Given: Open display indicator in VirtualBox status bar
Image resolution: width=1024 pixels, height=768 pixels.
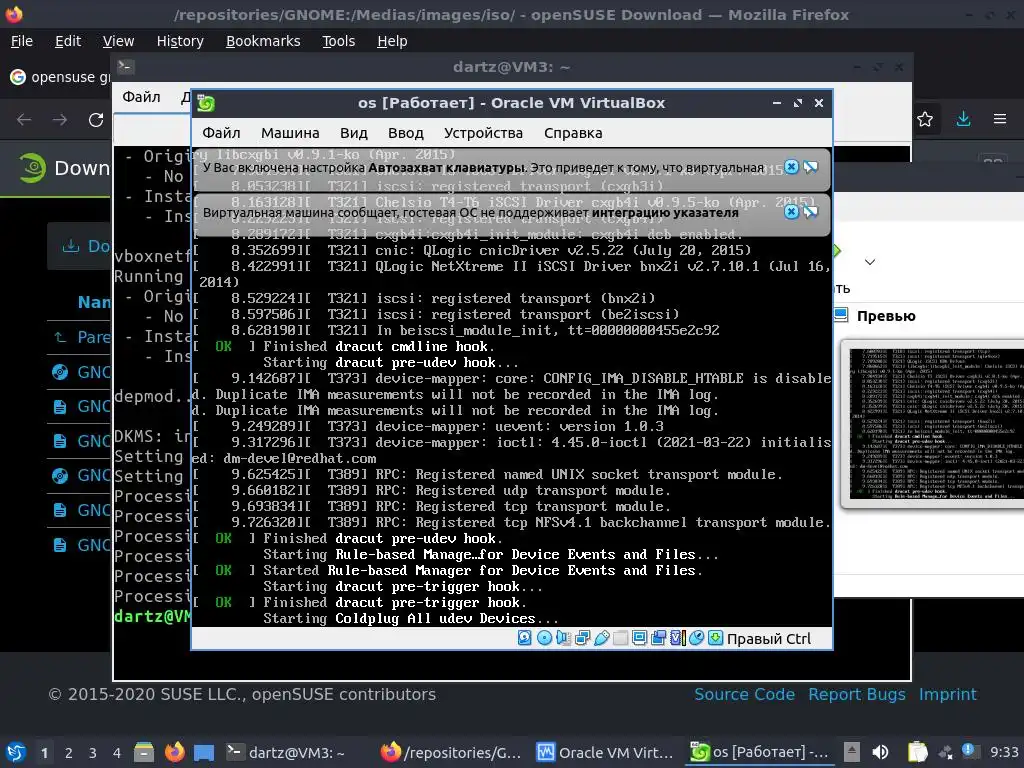Looking at the screenshot, I should pos(639,638).
